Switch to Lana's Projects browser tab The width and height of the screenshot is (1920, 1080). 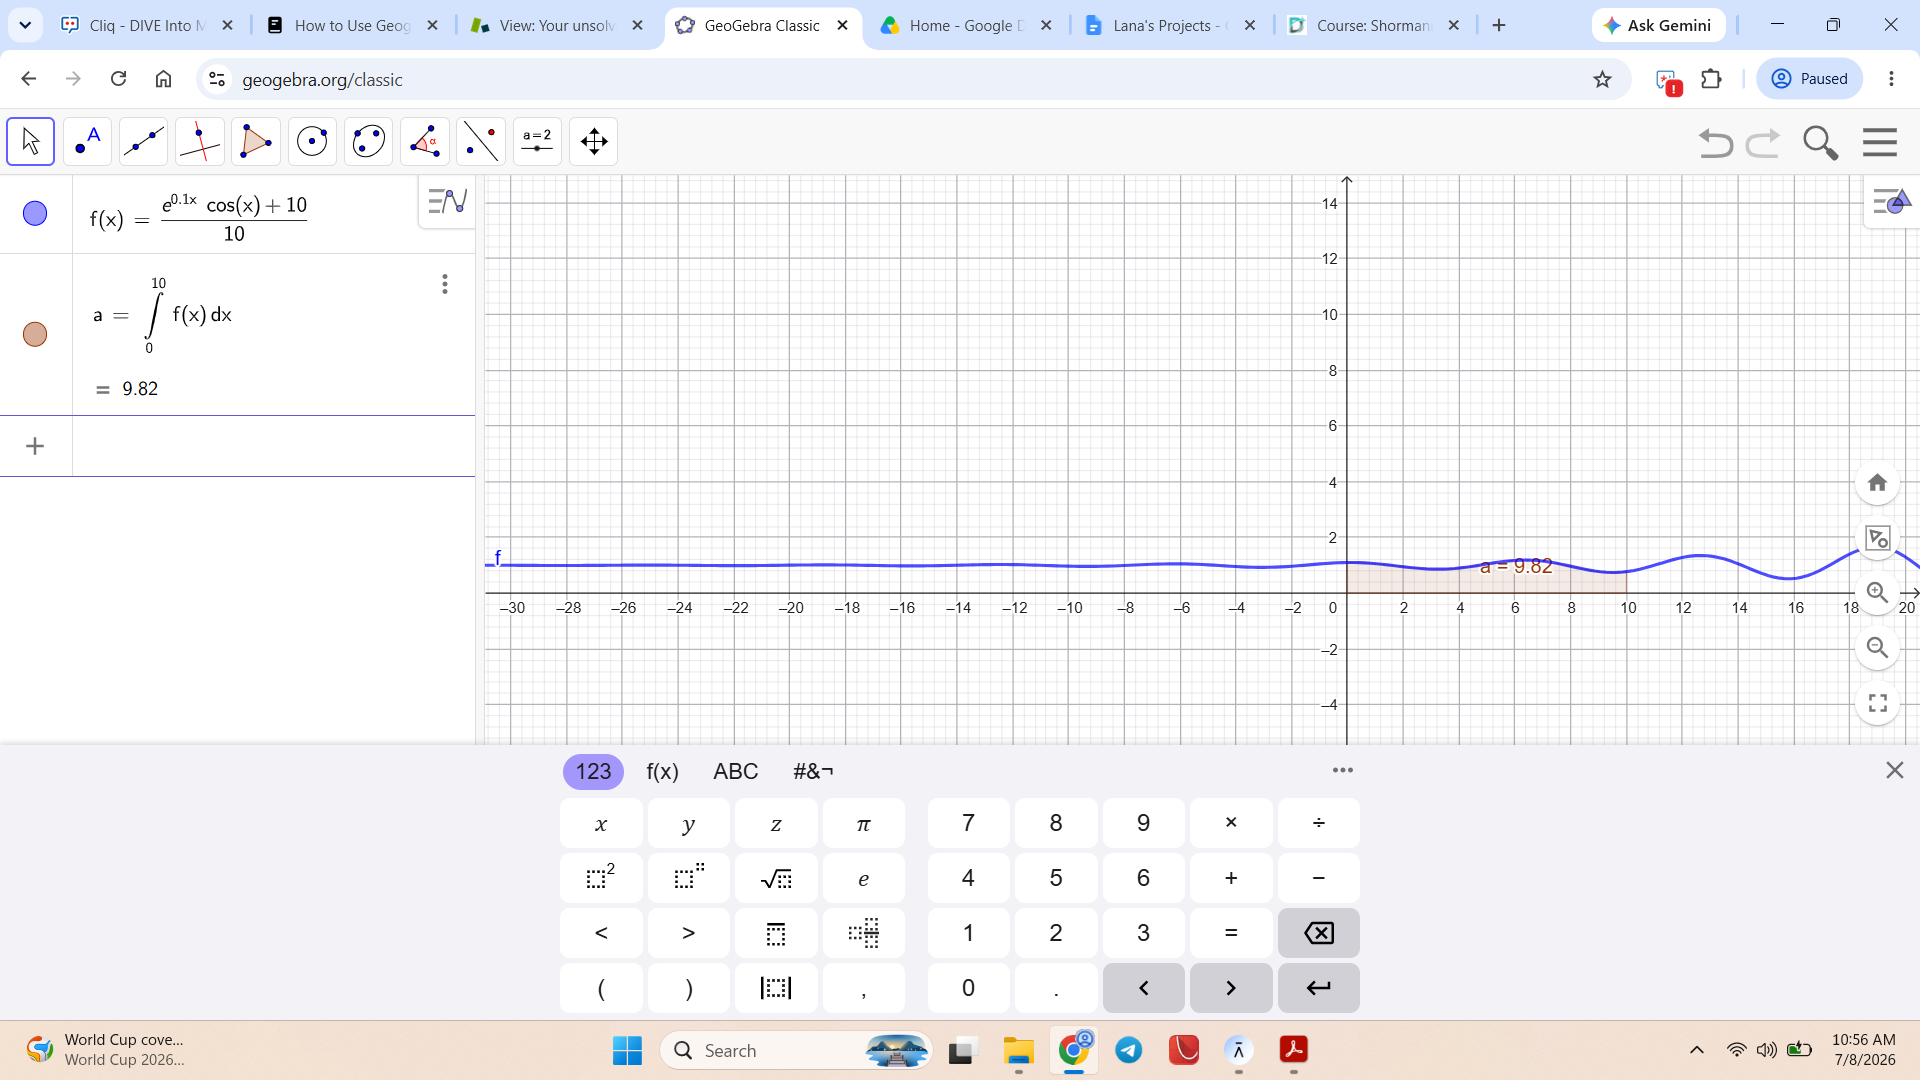[x=1170, y=26]
